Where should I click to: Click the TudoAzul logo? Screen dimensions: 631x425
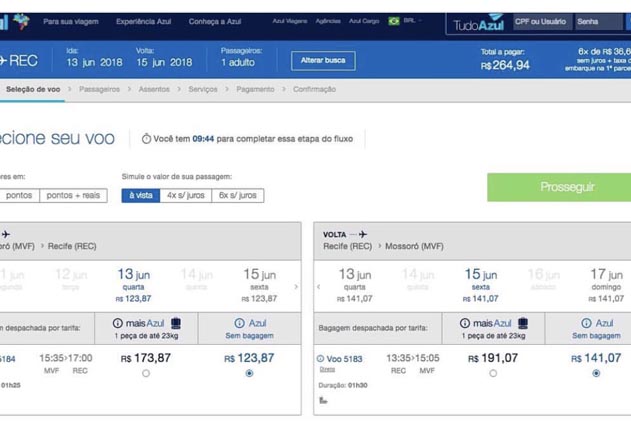coord(478,23)
